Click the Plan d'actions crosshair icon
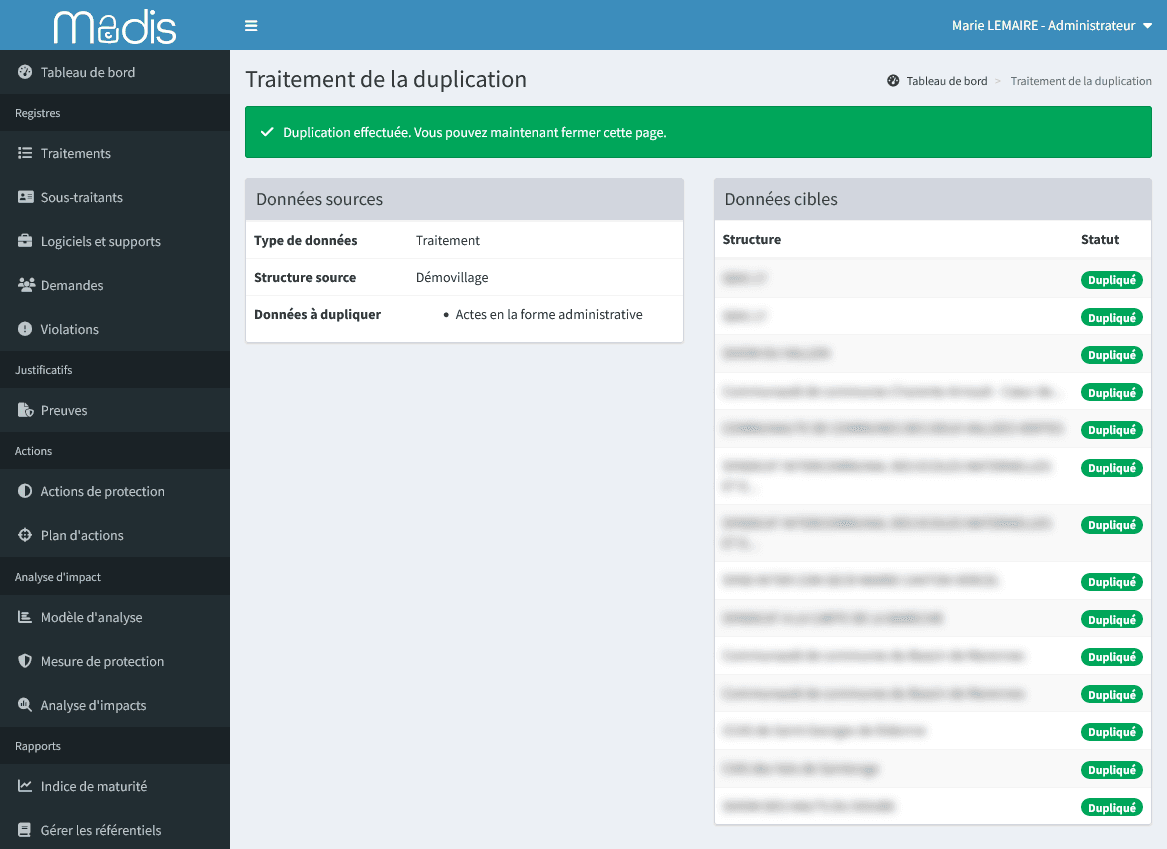 coord(25,535)
